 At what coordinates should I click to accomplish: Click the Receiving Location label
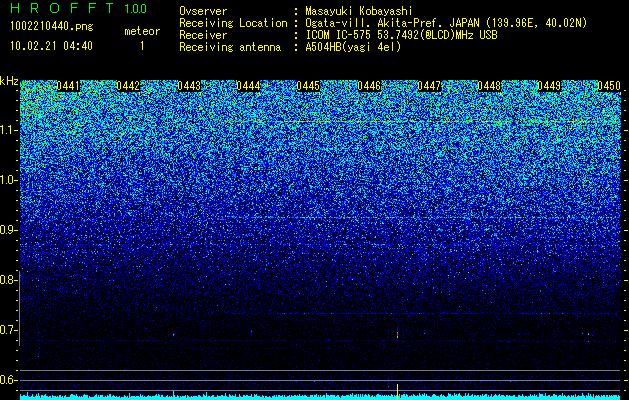pyautogui.click(x=233, y=23)
